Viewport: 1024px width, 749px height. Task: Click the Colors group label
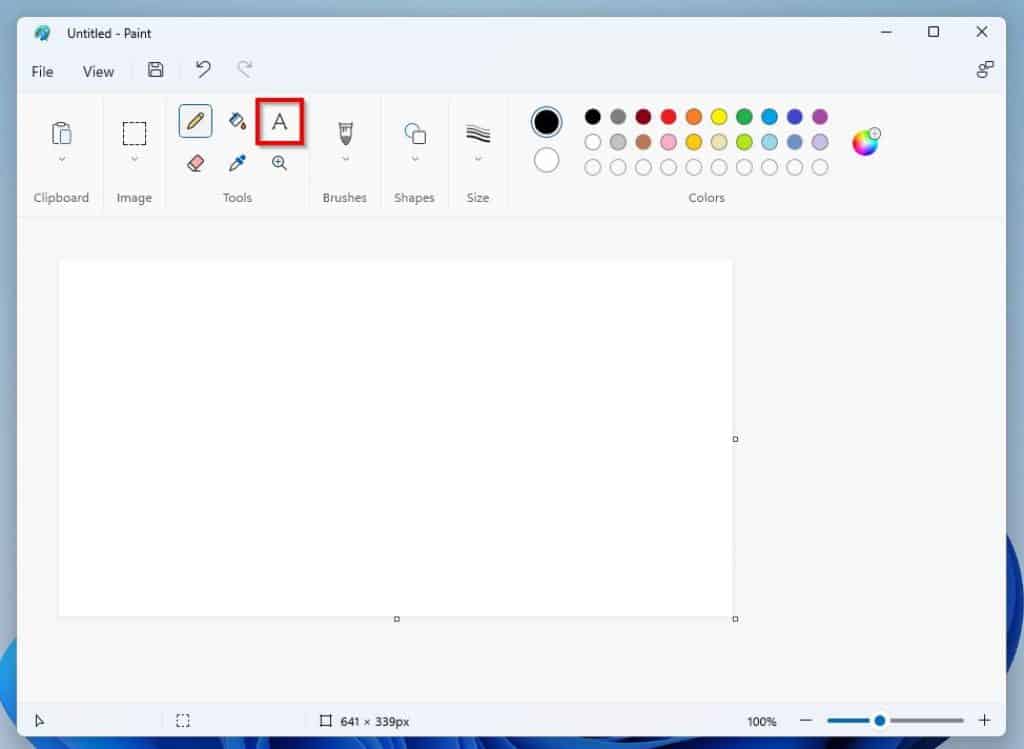pyautogui.click(x=706, y=197)
